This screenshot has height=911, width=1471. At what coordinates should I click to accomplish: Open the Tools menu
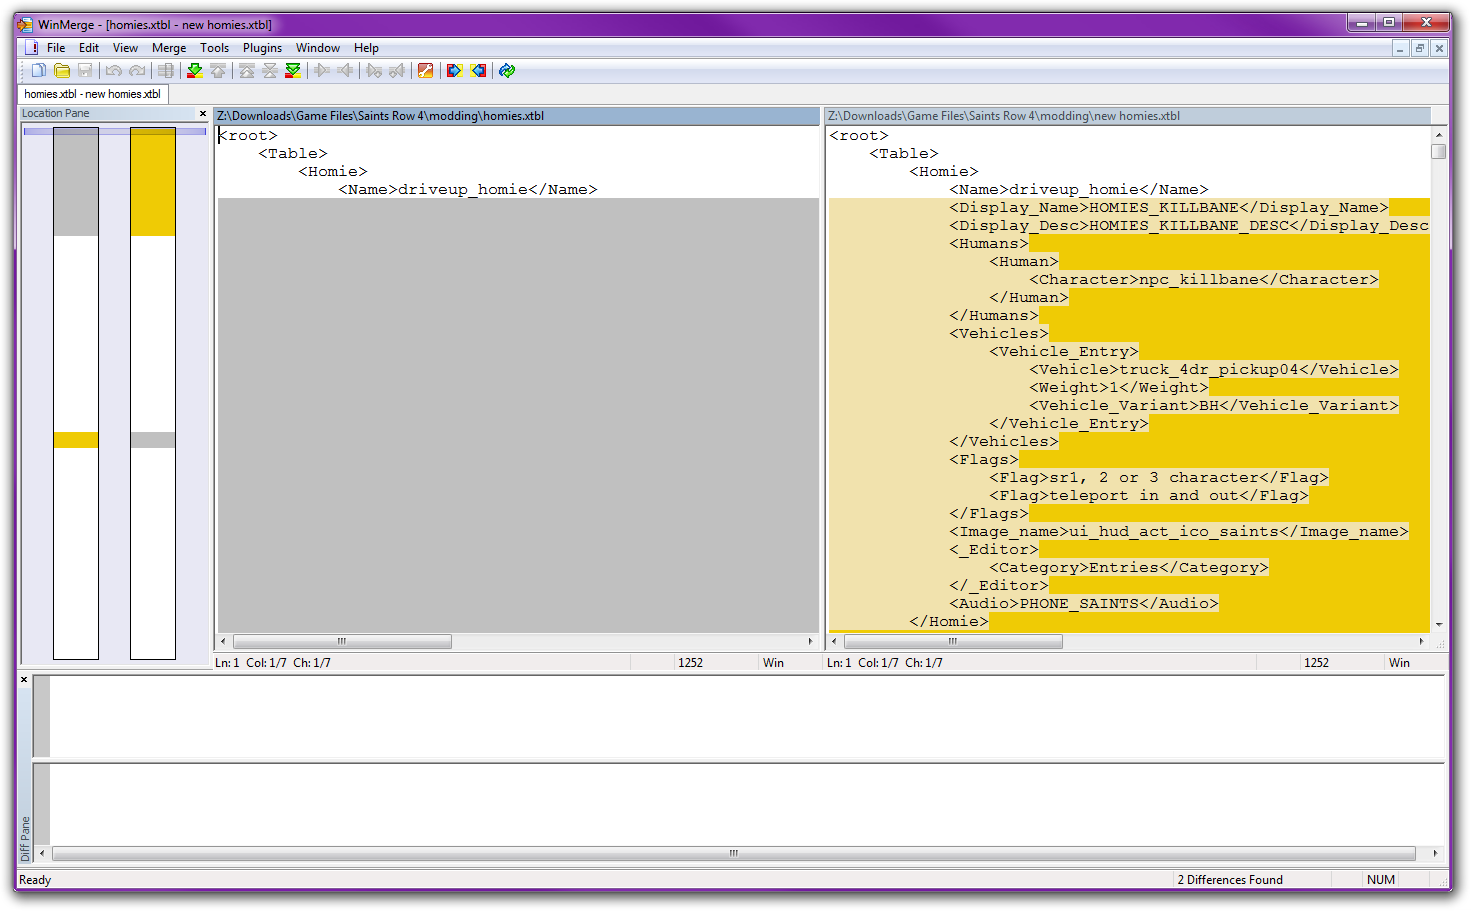tap(214, 48)
